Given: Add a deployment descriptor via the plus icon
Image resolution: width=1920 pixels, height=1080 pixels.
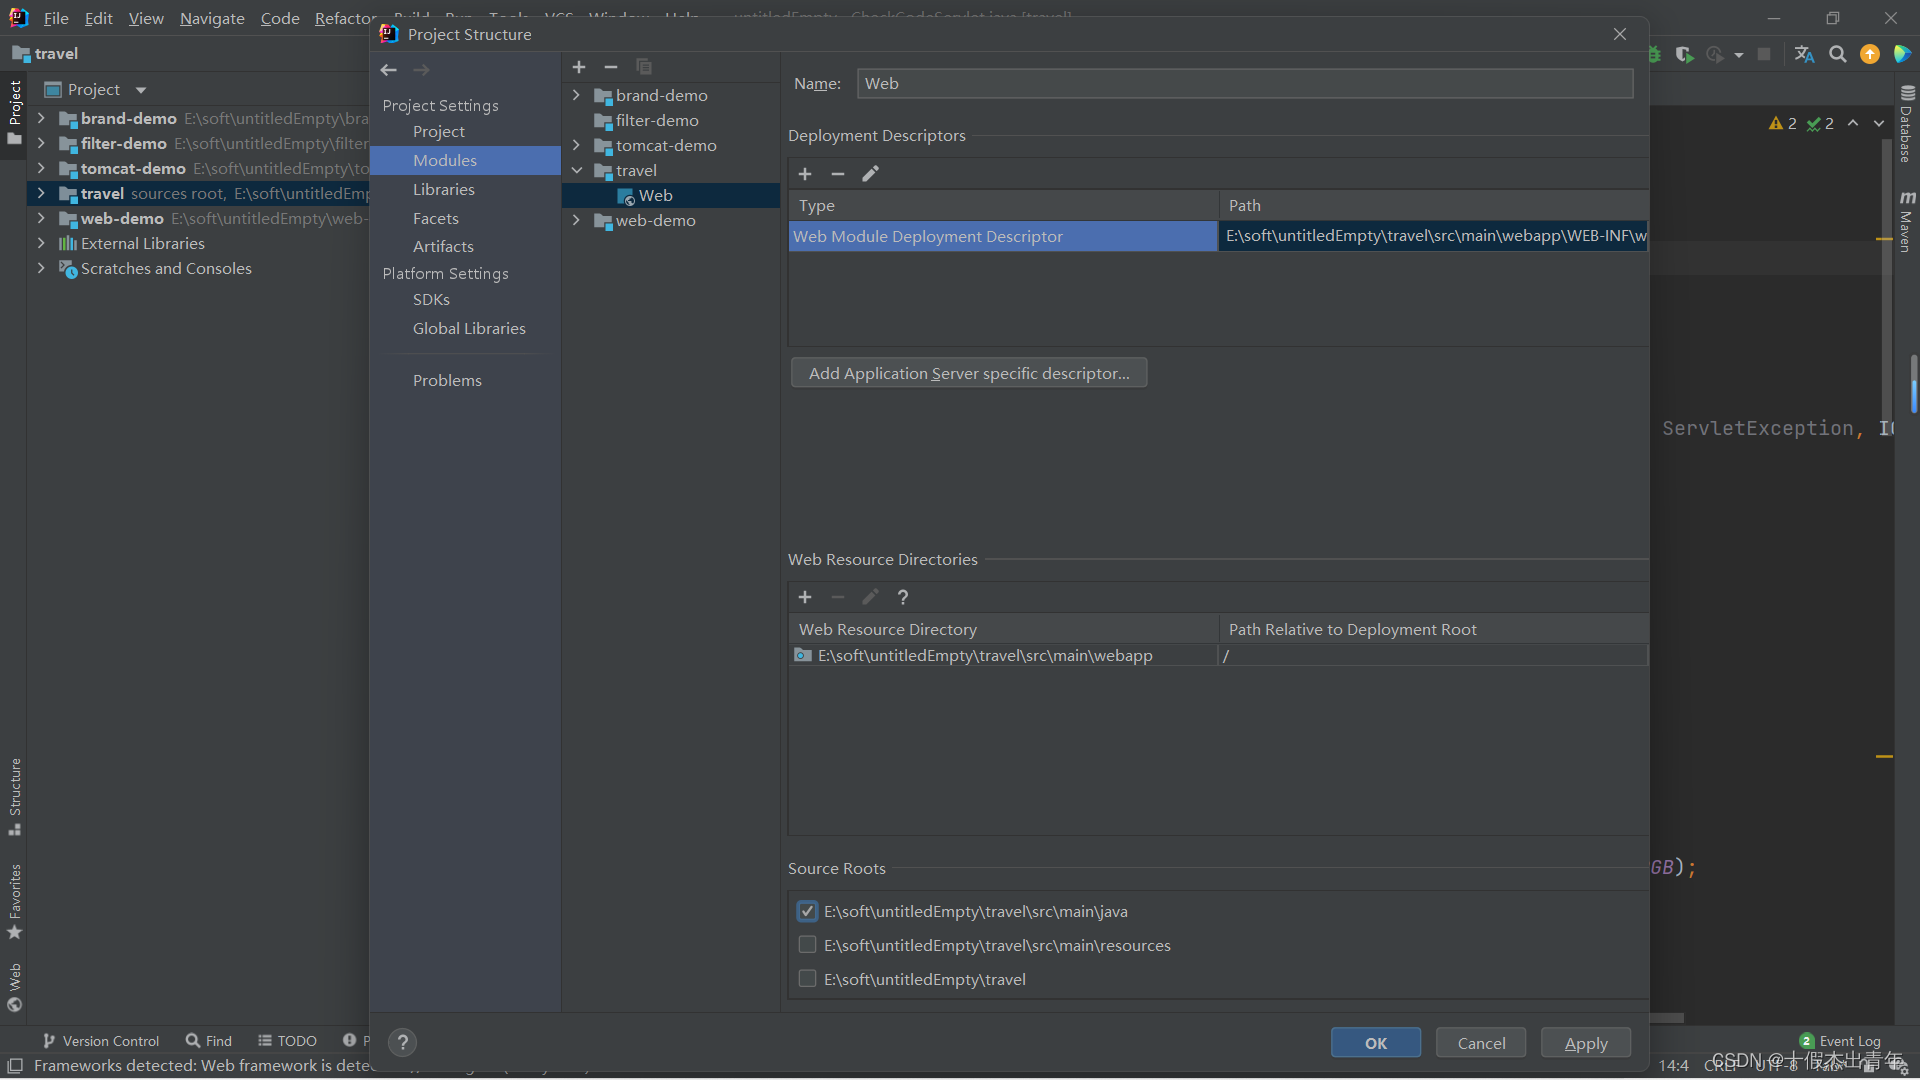Looking at the screenshot, I should coord(805,174).
